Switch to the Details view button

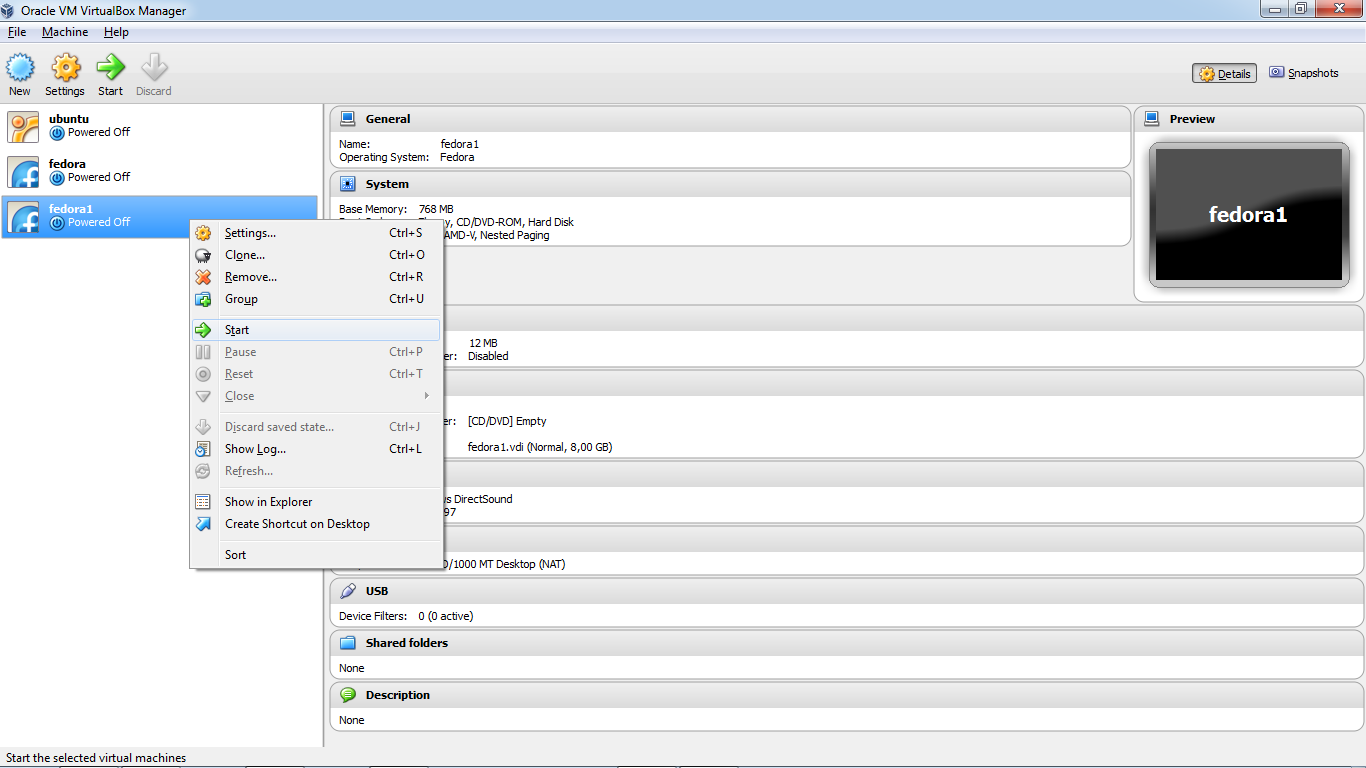pyautogui.click(x=1224, y=73)
